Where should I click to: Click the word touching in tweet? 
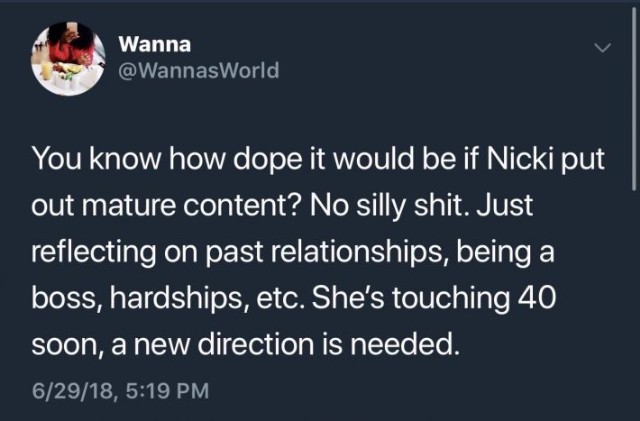point(451,298)
